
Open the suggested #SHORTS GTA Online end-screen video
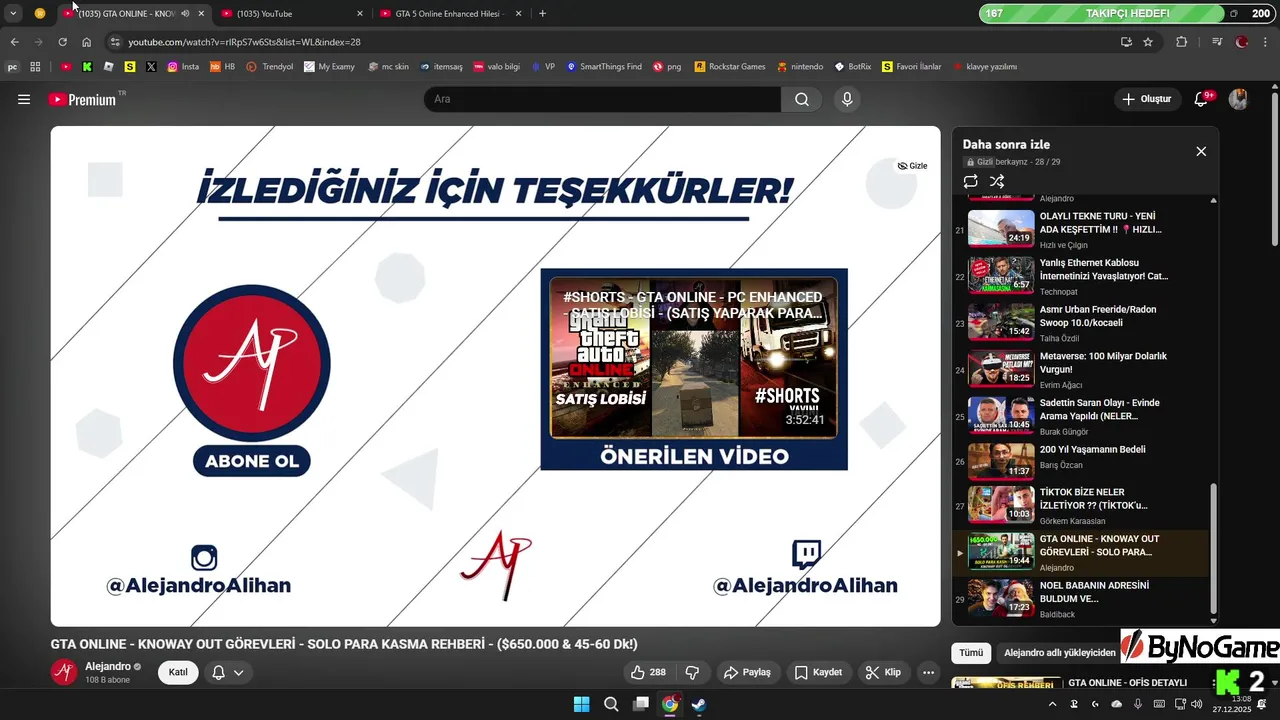coord(694,359)
